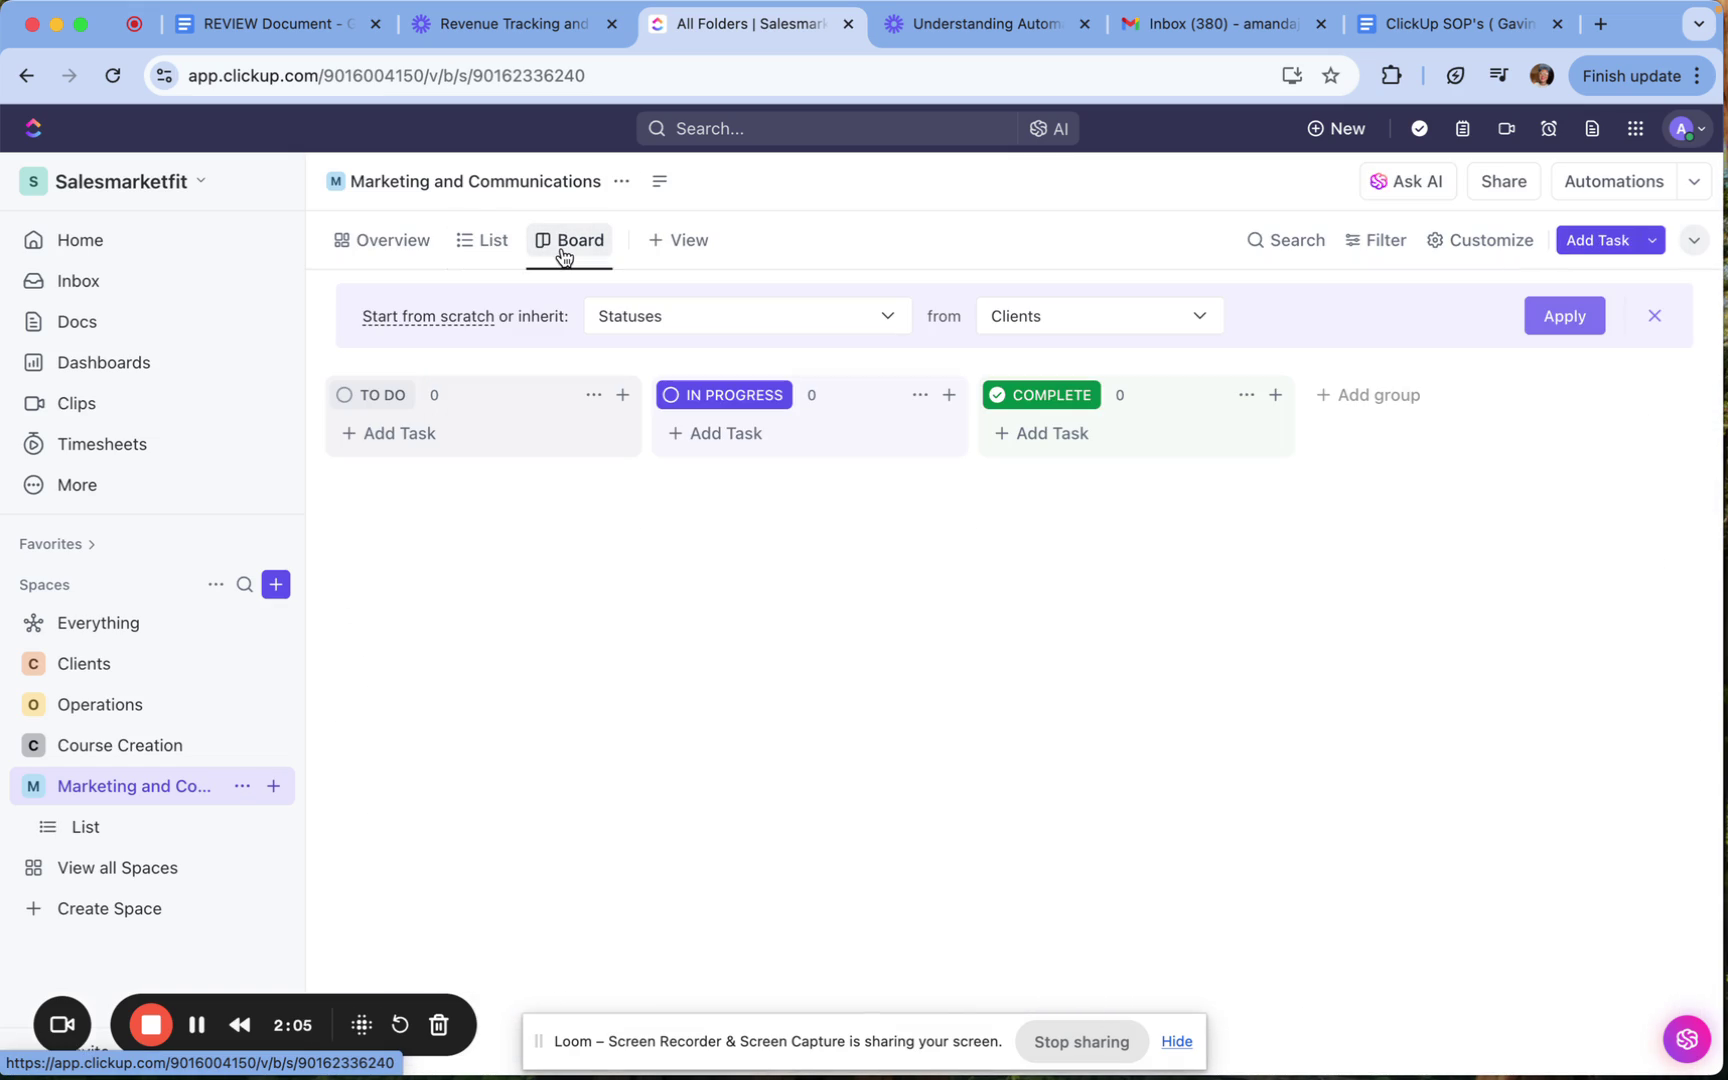
Task: Add a new View
Action: coord(678,240)
